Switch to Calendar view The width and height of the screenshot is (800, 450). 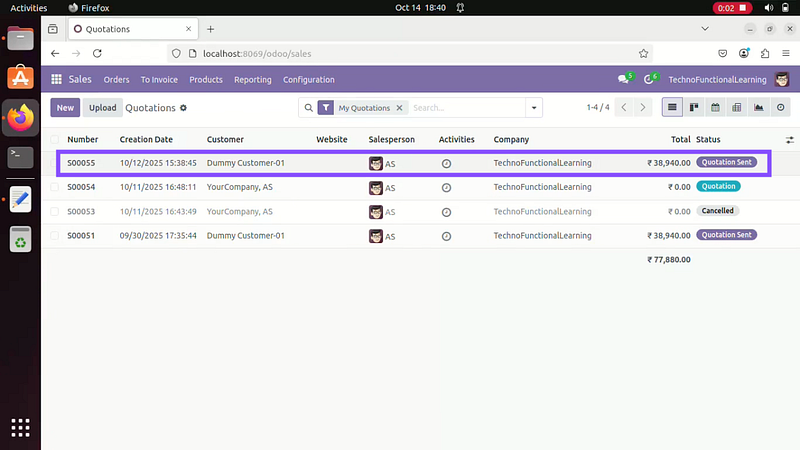pyautogui.click(x=715, y=107)
